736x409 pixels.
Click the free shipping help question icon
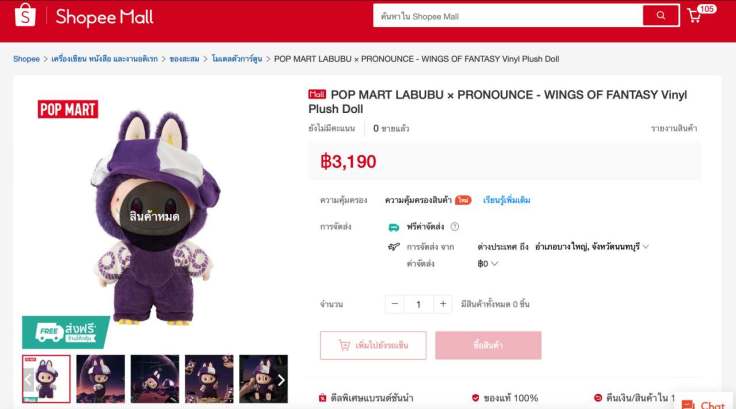(x=454, y=227)
